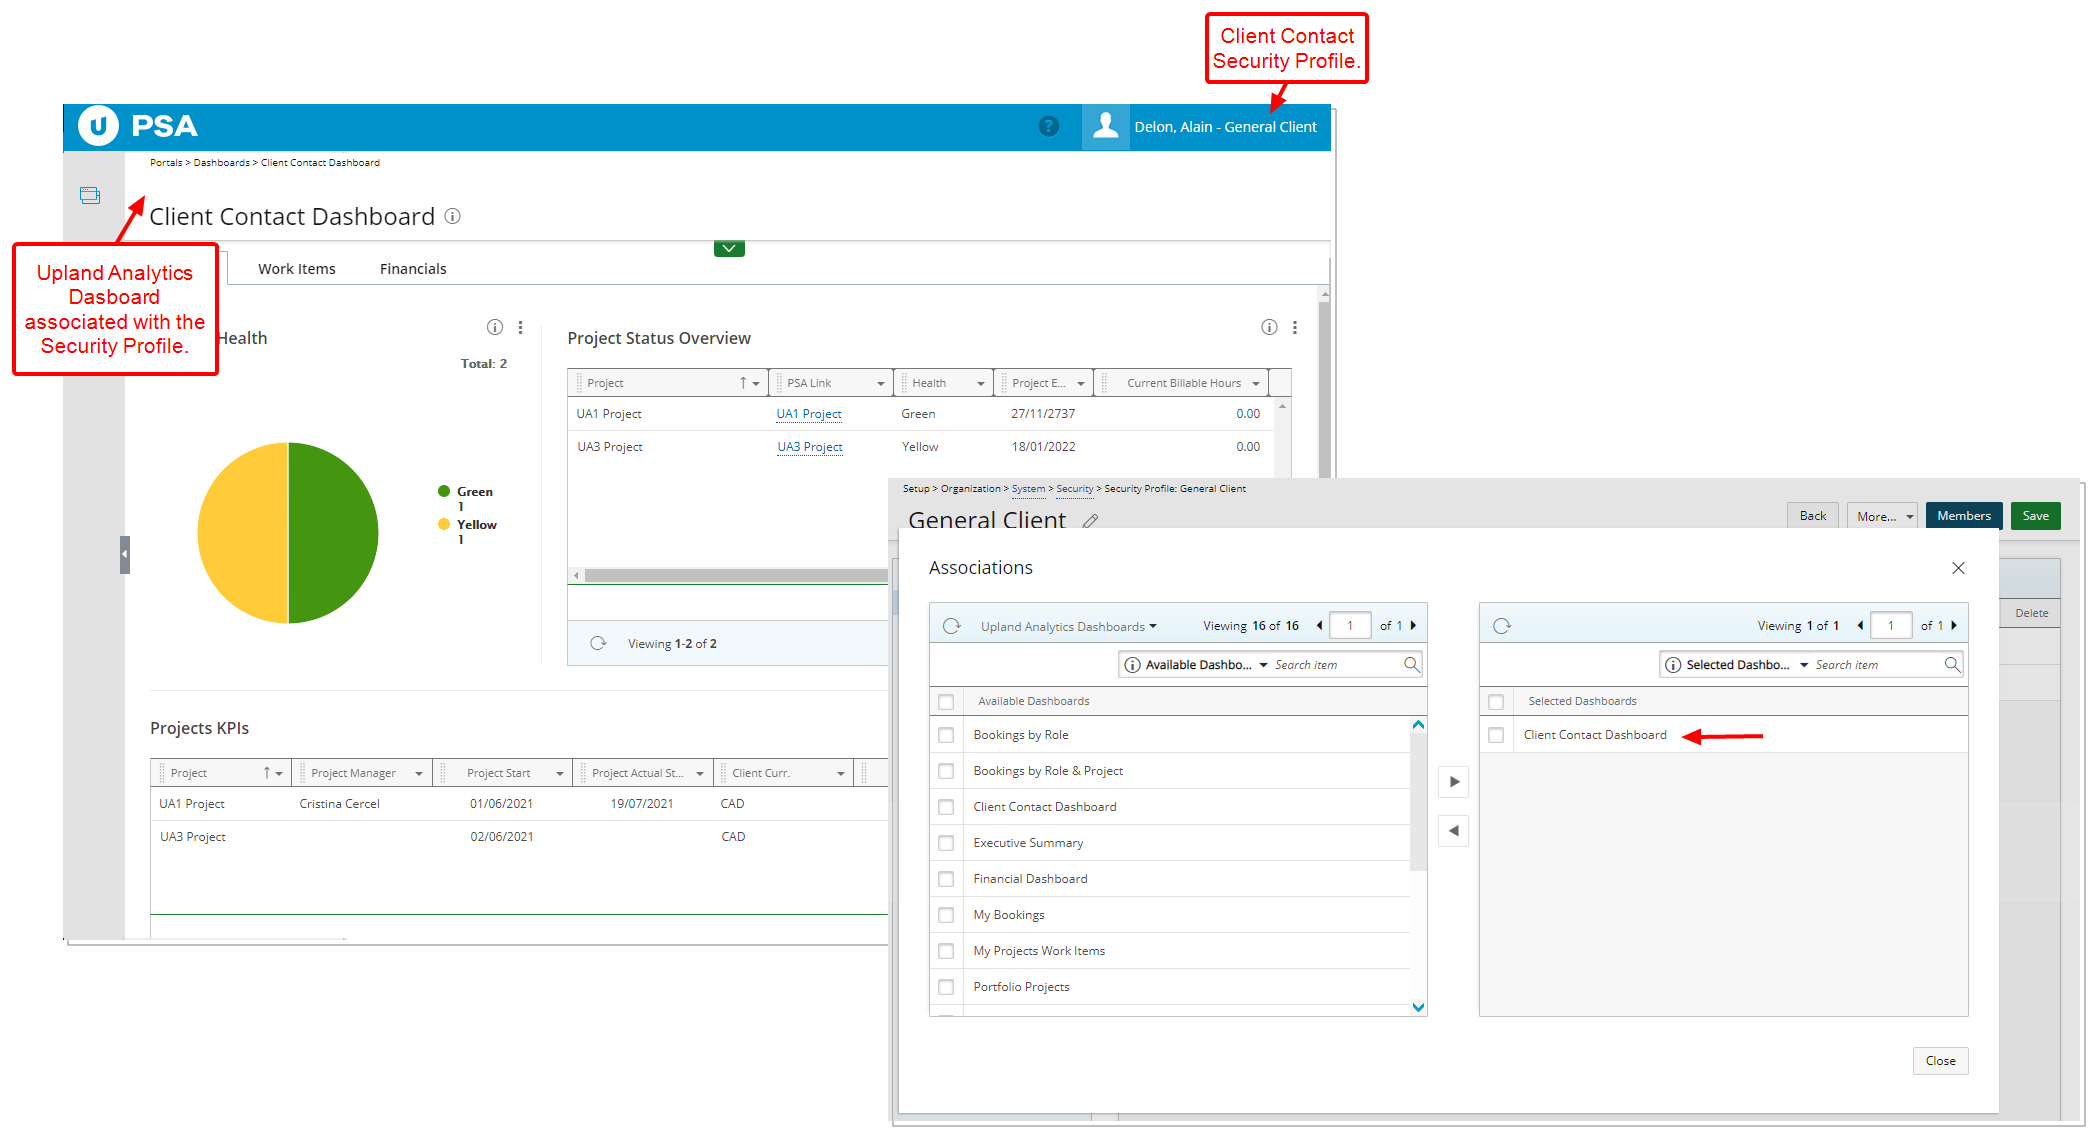
Task: Go to previous page of Available Dashboards
Action: point(1319,626)
